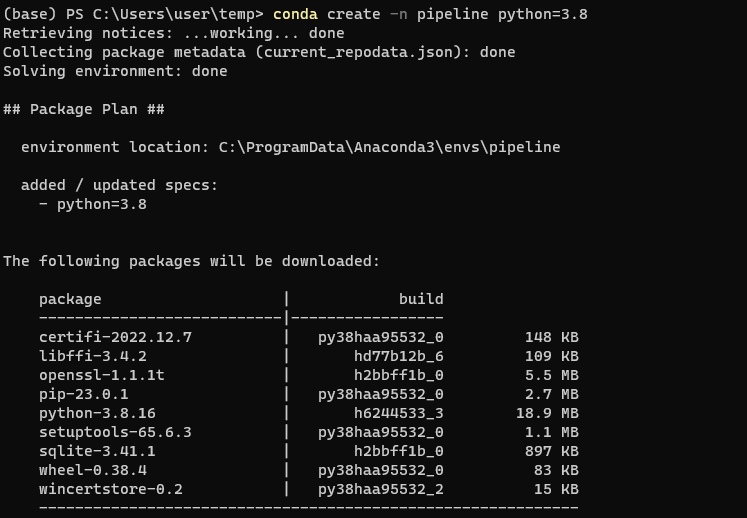
Task: Click the libffi-3.4.2 package name
Action: pos(93,356)
